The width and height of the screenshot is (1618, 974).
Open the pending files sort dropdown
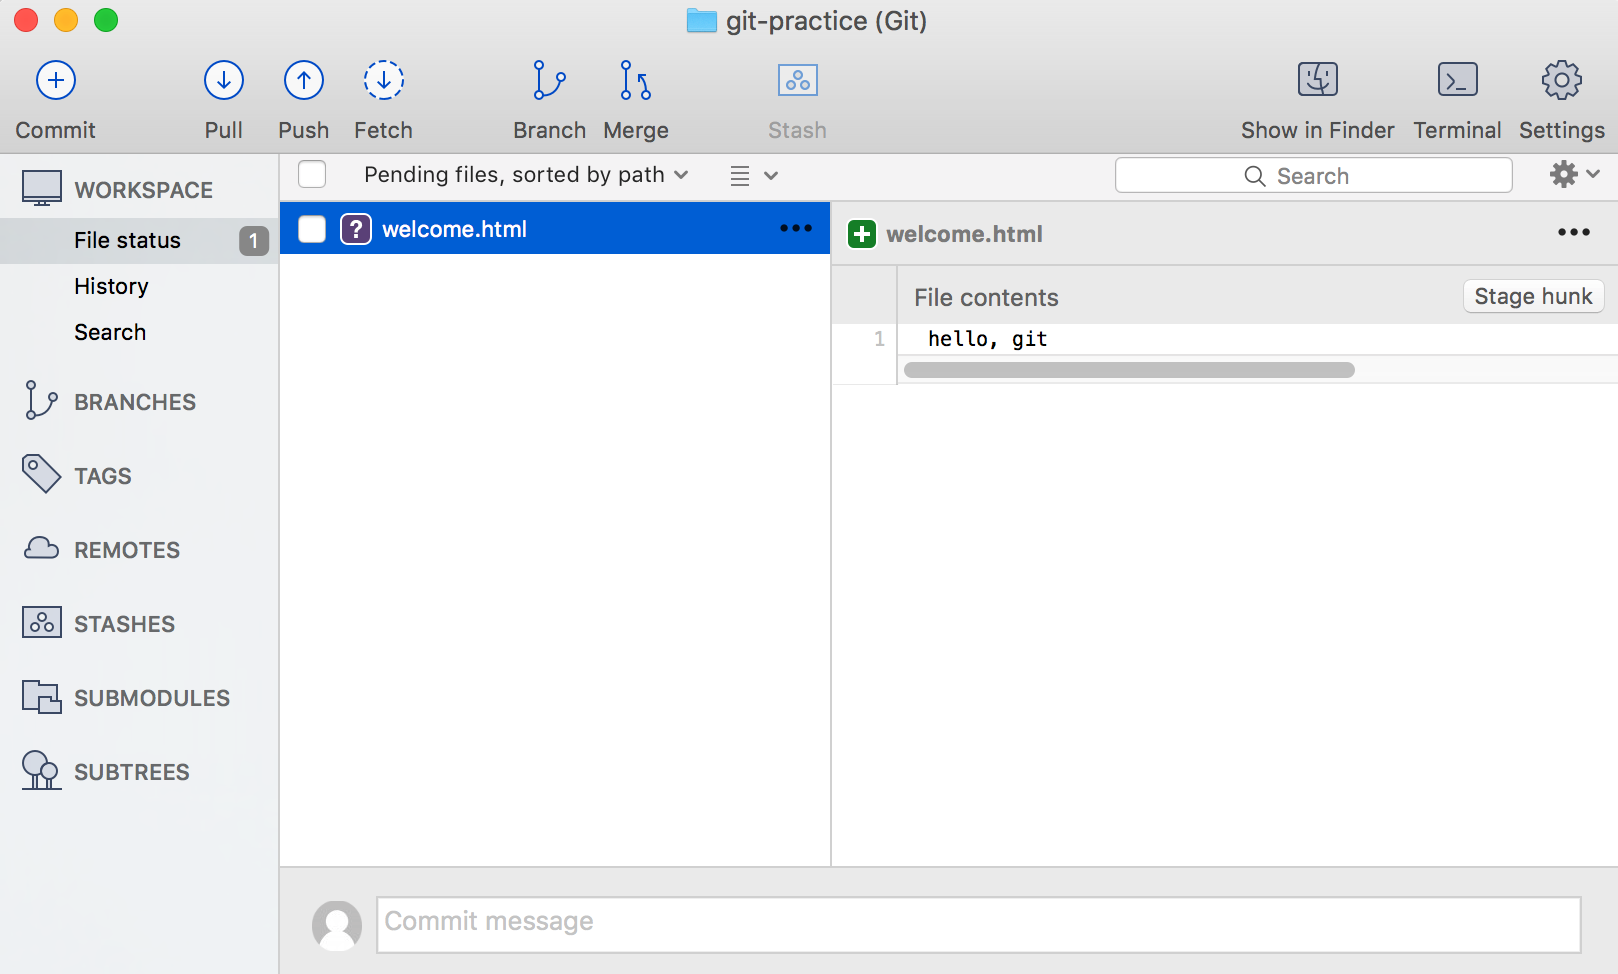click(526, 175)
